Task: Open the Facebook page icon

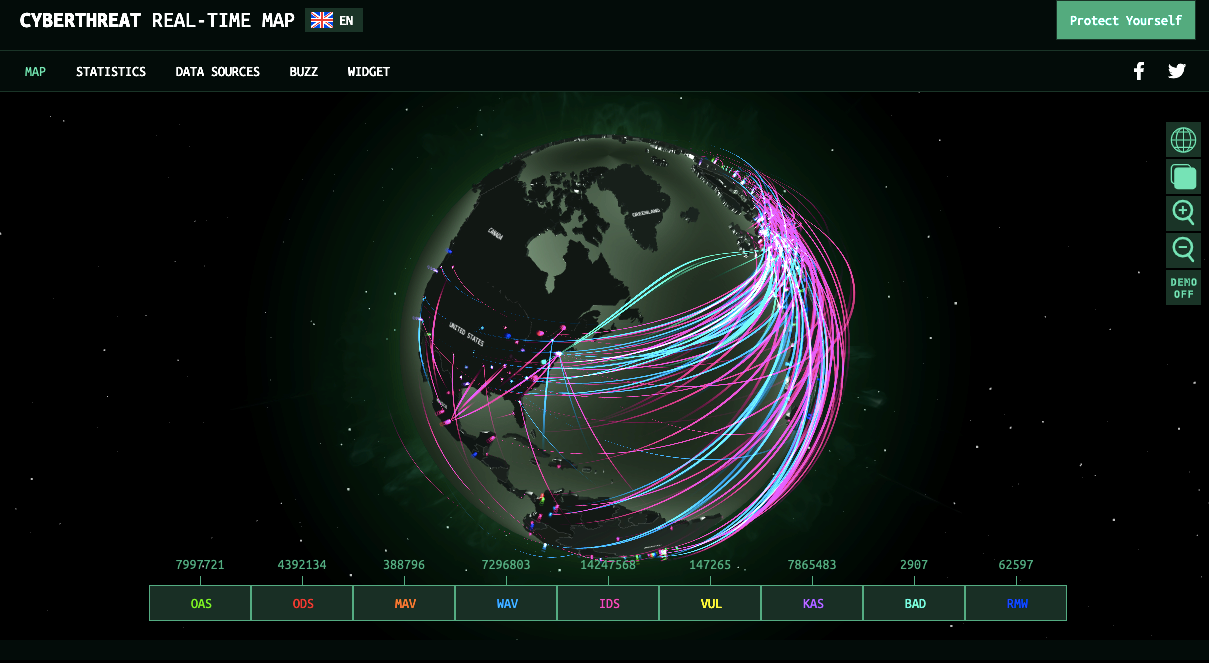Action: tap(1138, 71)
